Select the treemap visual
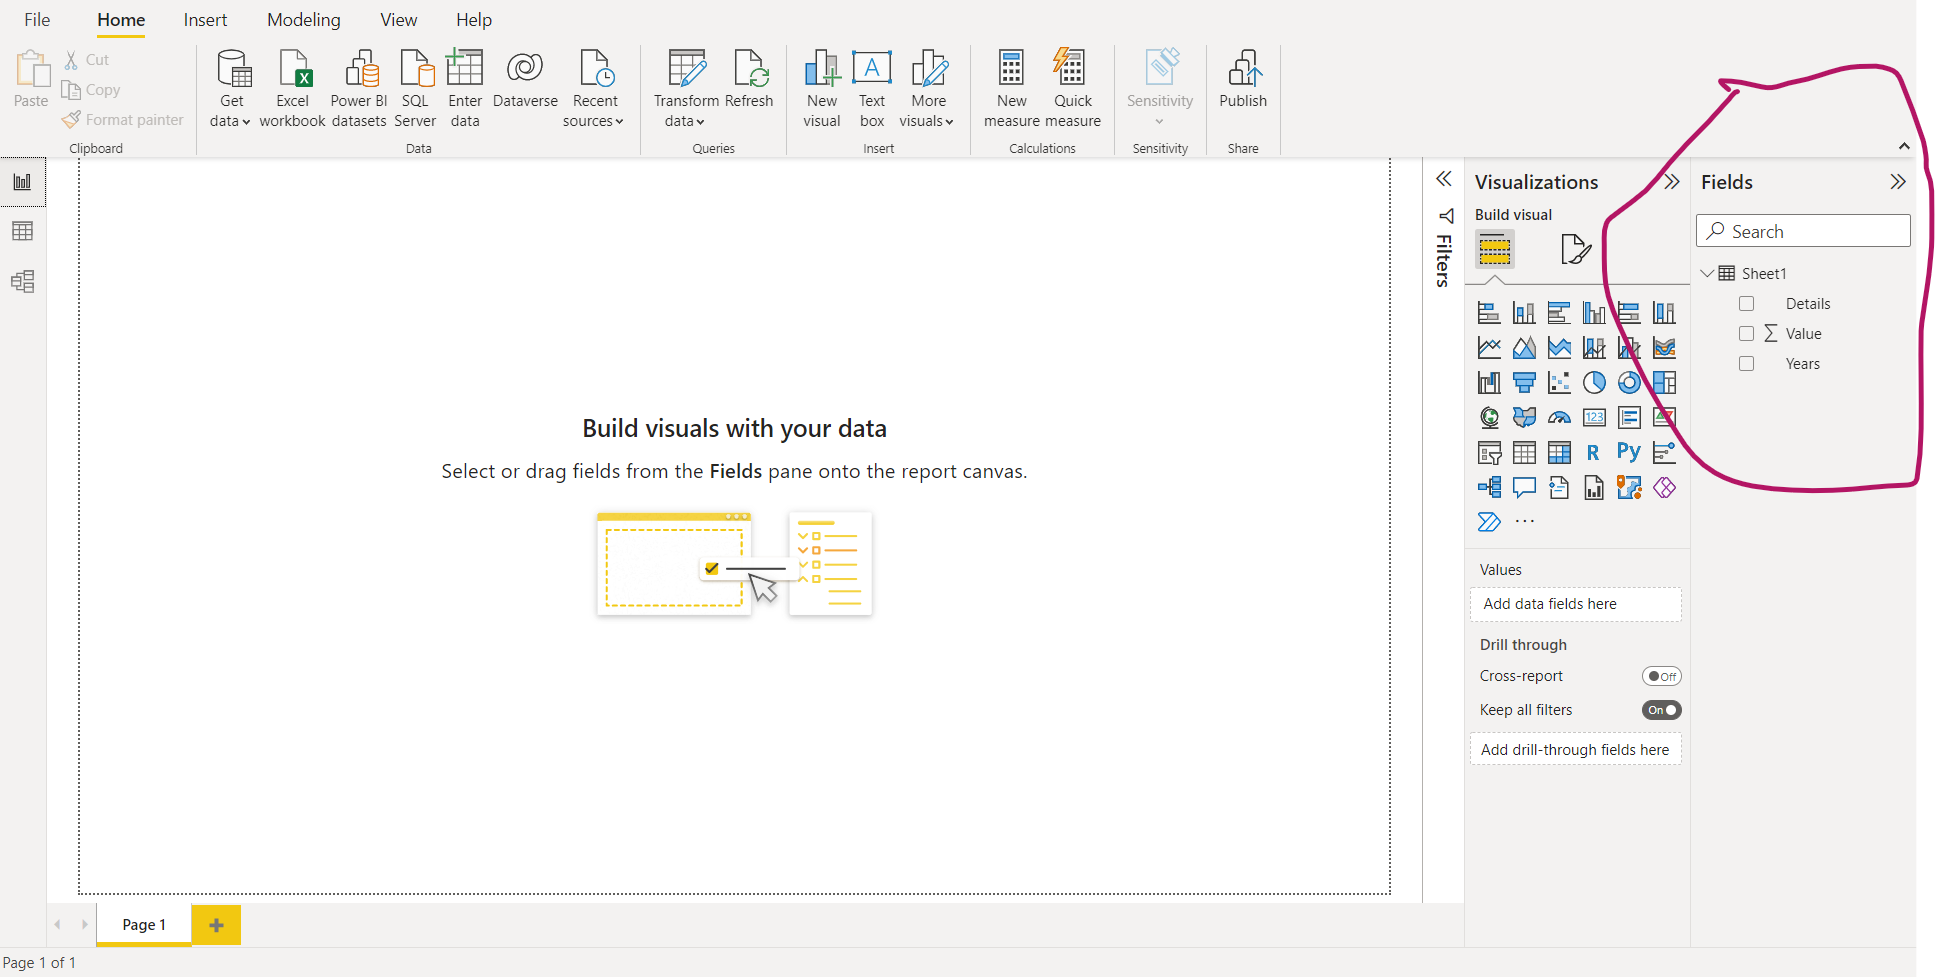The height and width of the screenshot is (977, 1935). pyautogui.click(x=1664, y=383)
